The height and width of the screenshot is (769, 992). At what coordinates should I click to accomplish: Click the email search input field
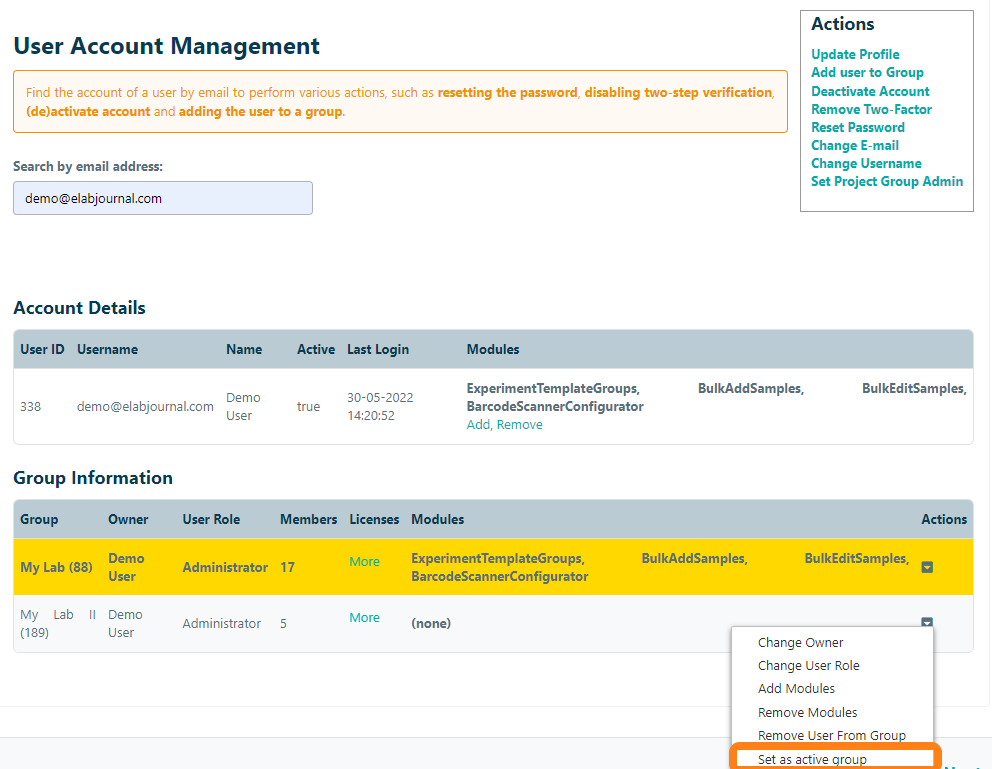(x=163, y=198)
